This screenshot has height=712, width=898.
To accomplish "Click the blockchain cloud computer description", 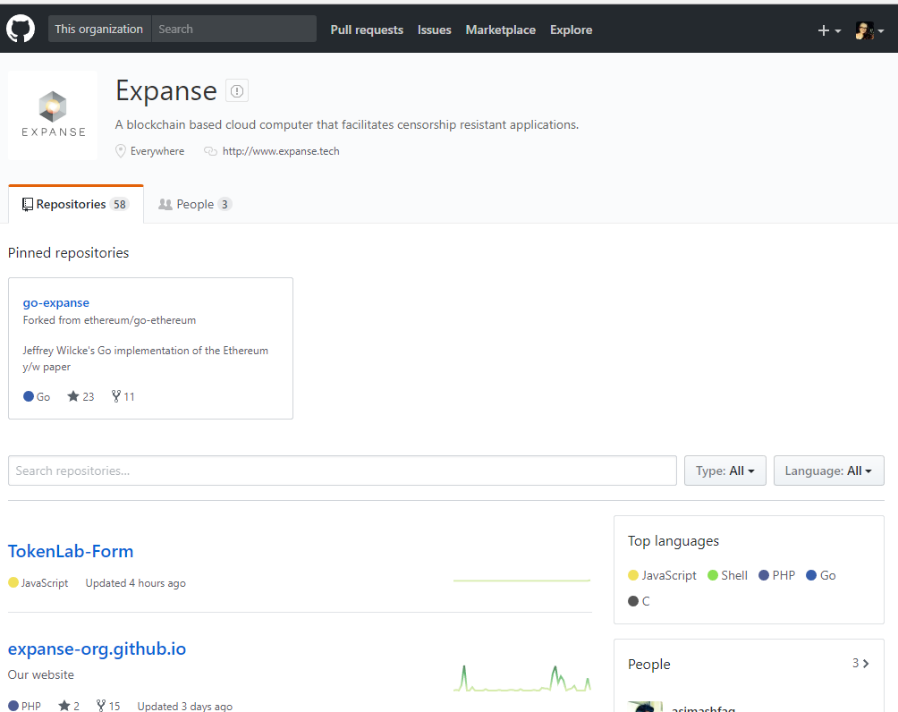I will pos(347,125).
